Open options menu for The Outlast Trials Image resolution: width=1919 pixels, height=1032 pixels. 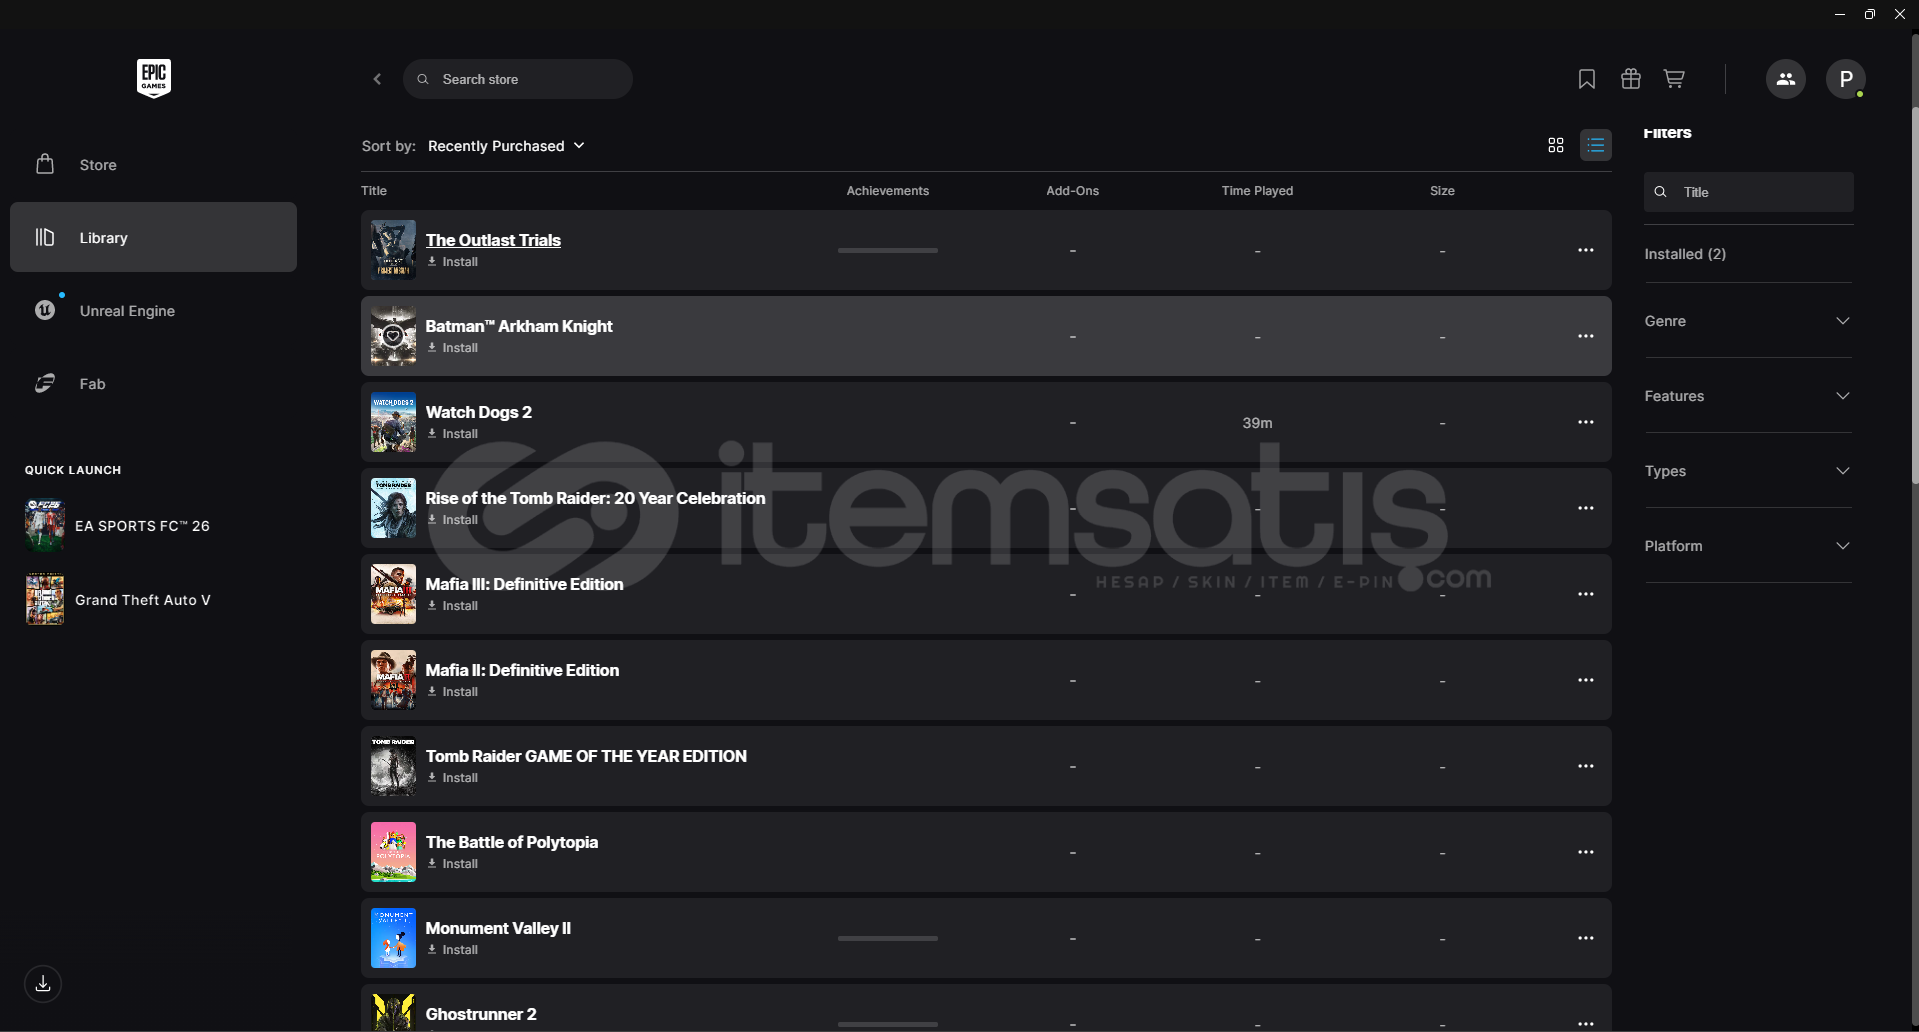[x=1586, y=250]
